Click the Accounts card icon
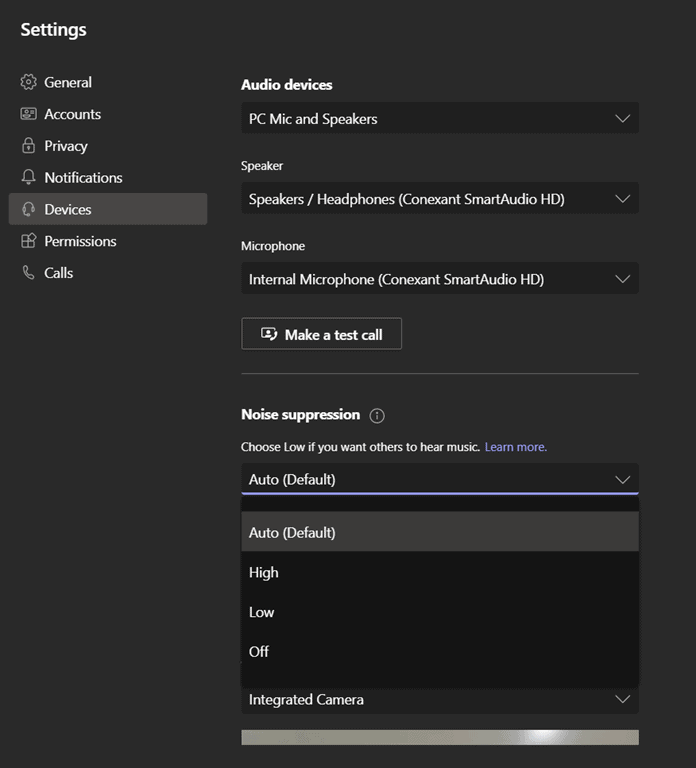696x768 pixels. (x=28, y=114)
